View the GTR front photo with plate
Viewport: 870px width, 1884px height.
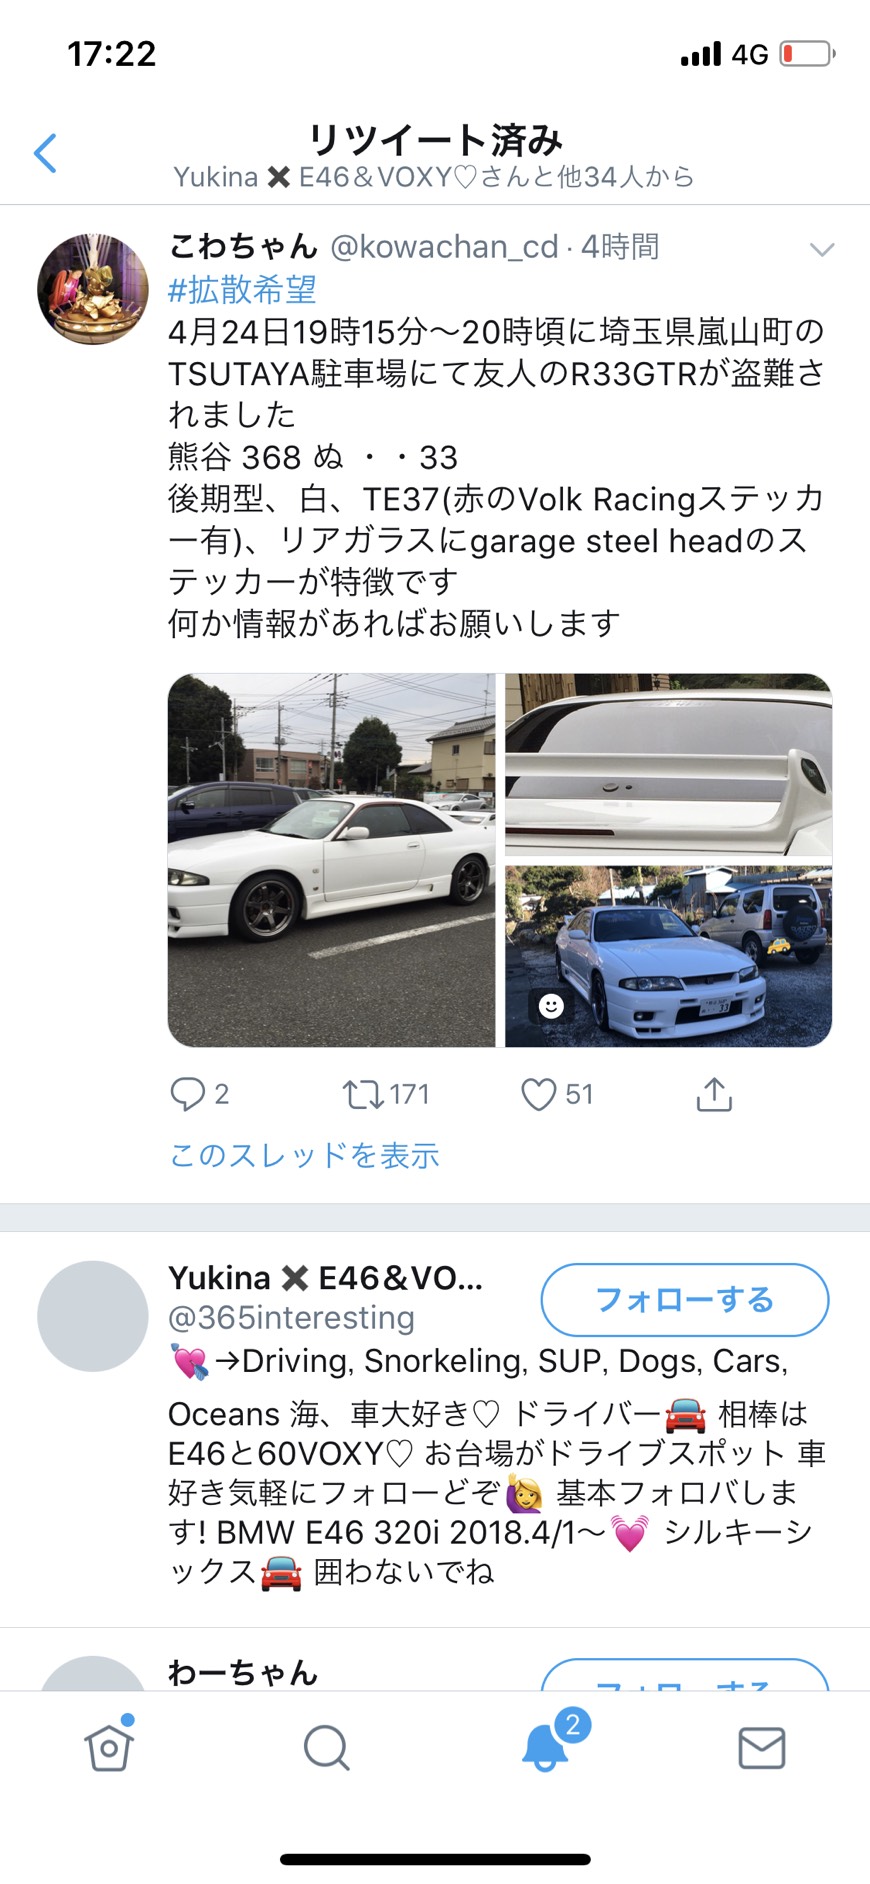point(668,956)
